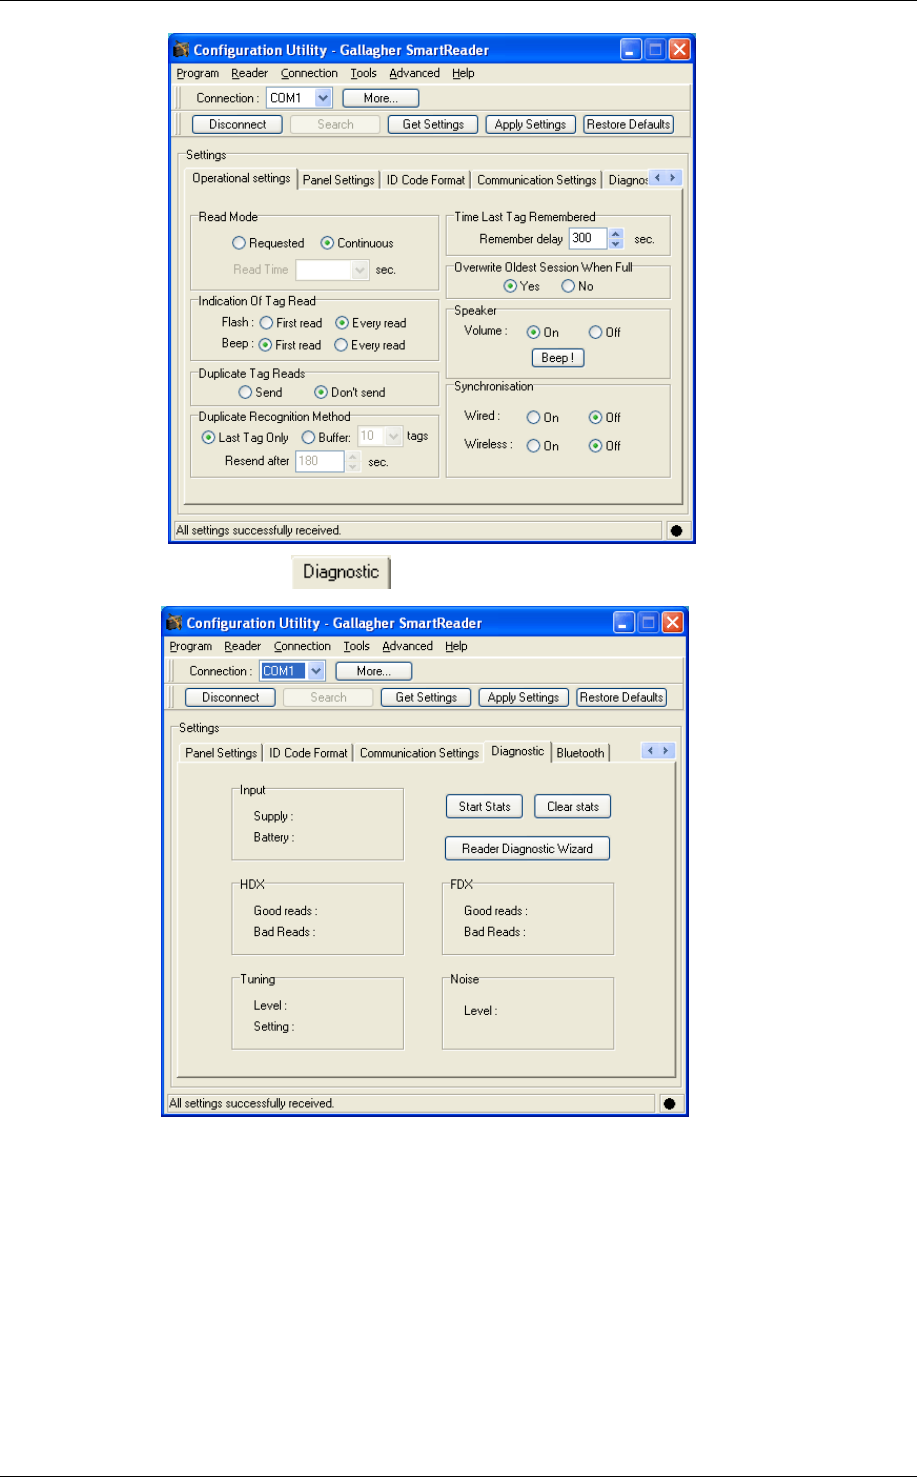Click the Start Stats button
Viewport: 917px width, 1477px height.
484,807
